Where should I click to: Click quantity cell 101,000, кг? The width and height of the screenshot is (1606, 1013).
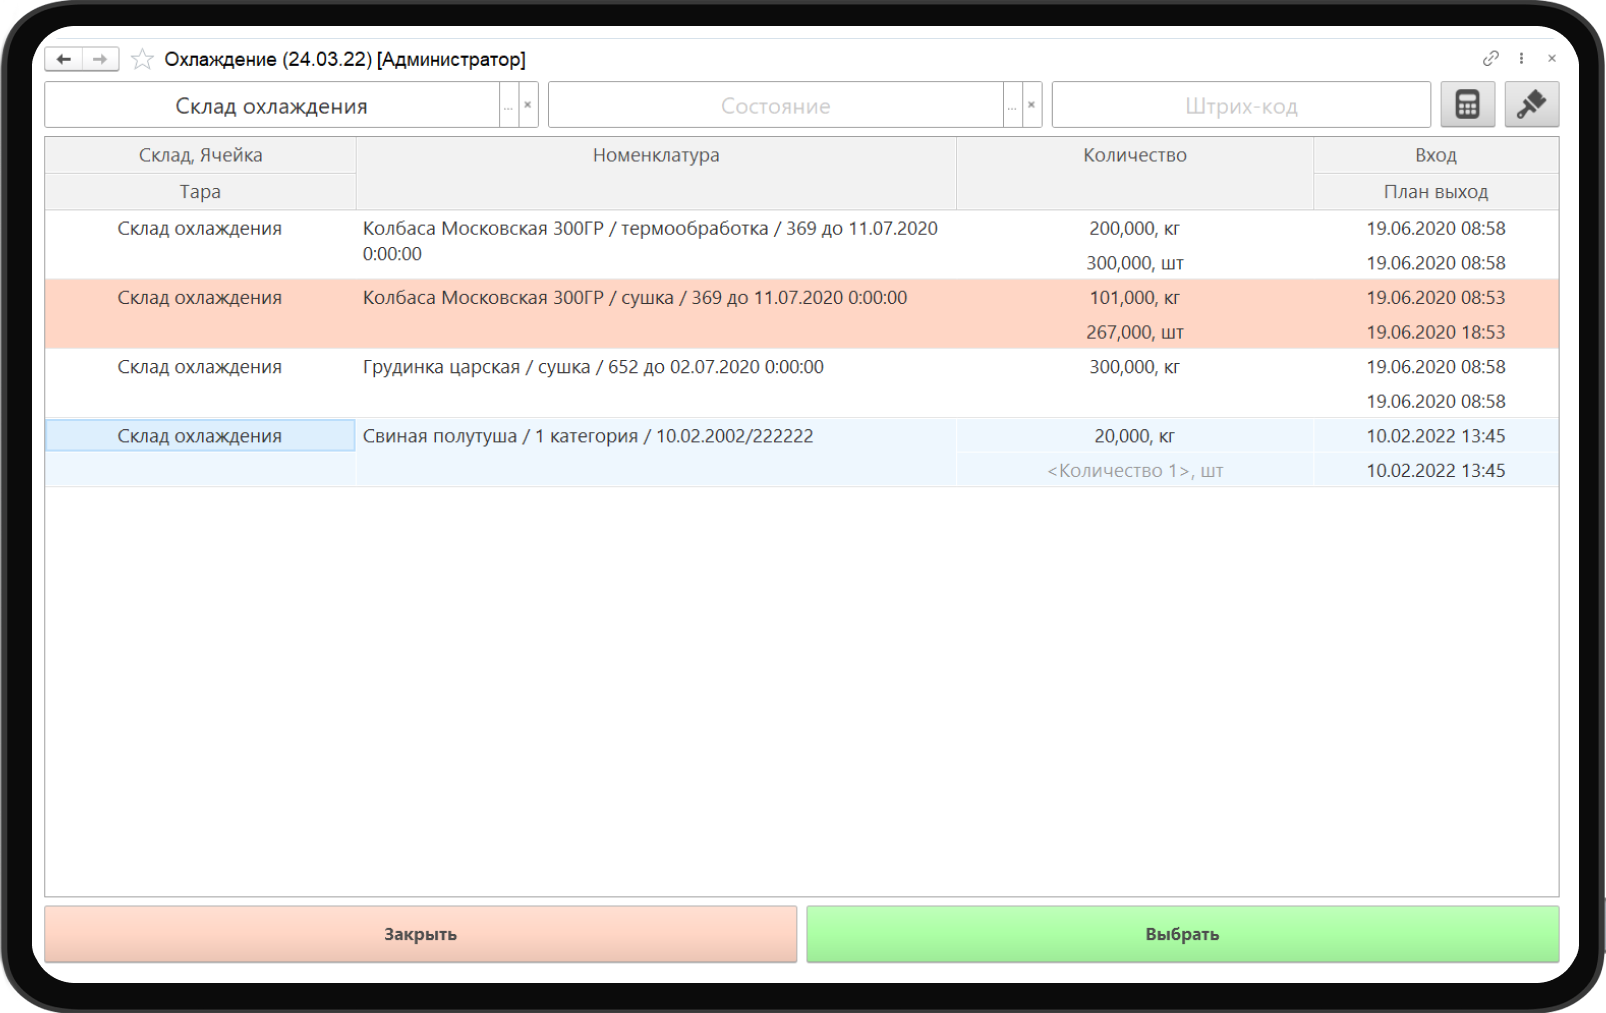click(x=1135, y=298)
